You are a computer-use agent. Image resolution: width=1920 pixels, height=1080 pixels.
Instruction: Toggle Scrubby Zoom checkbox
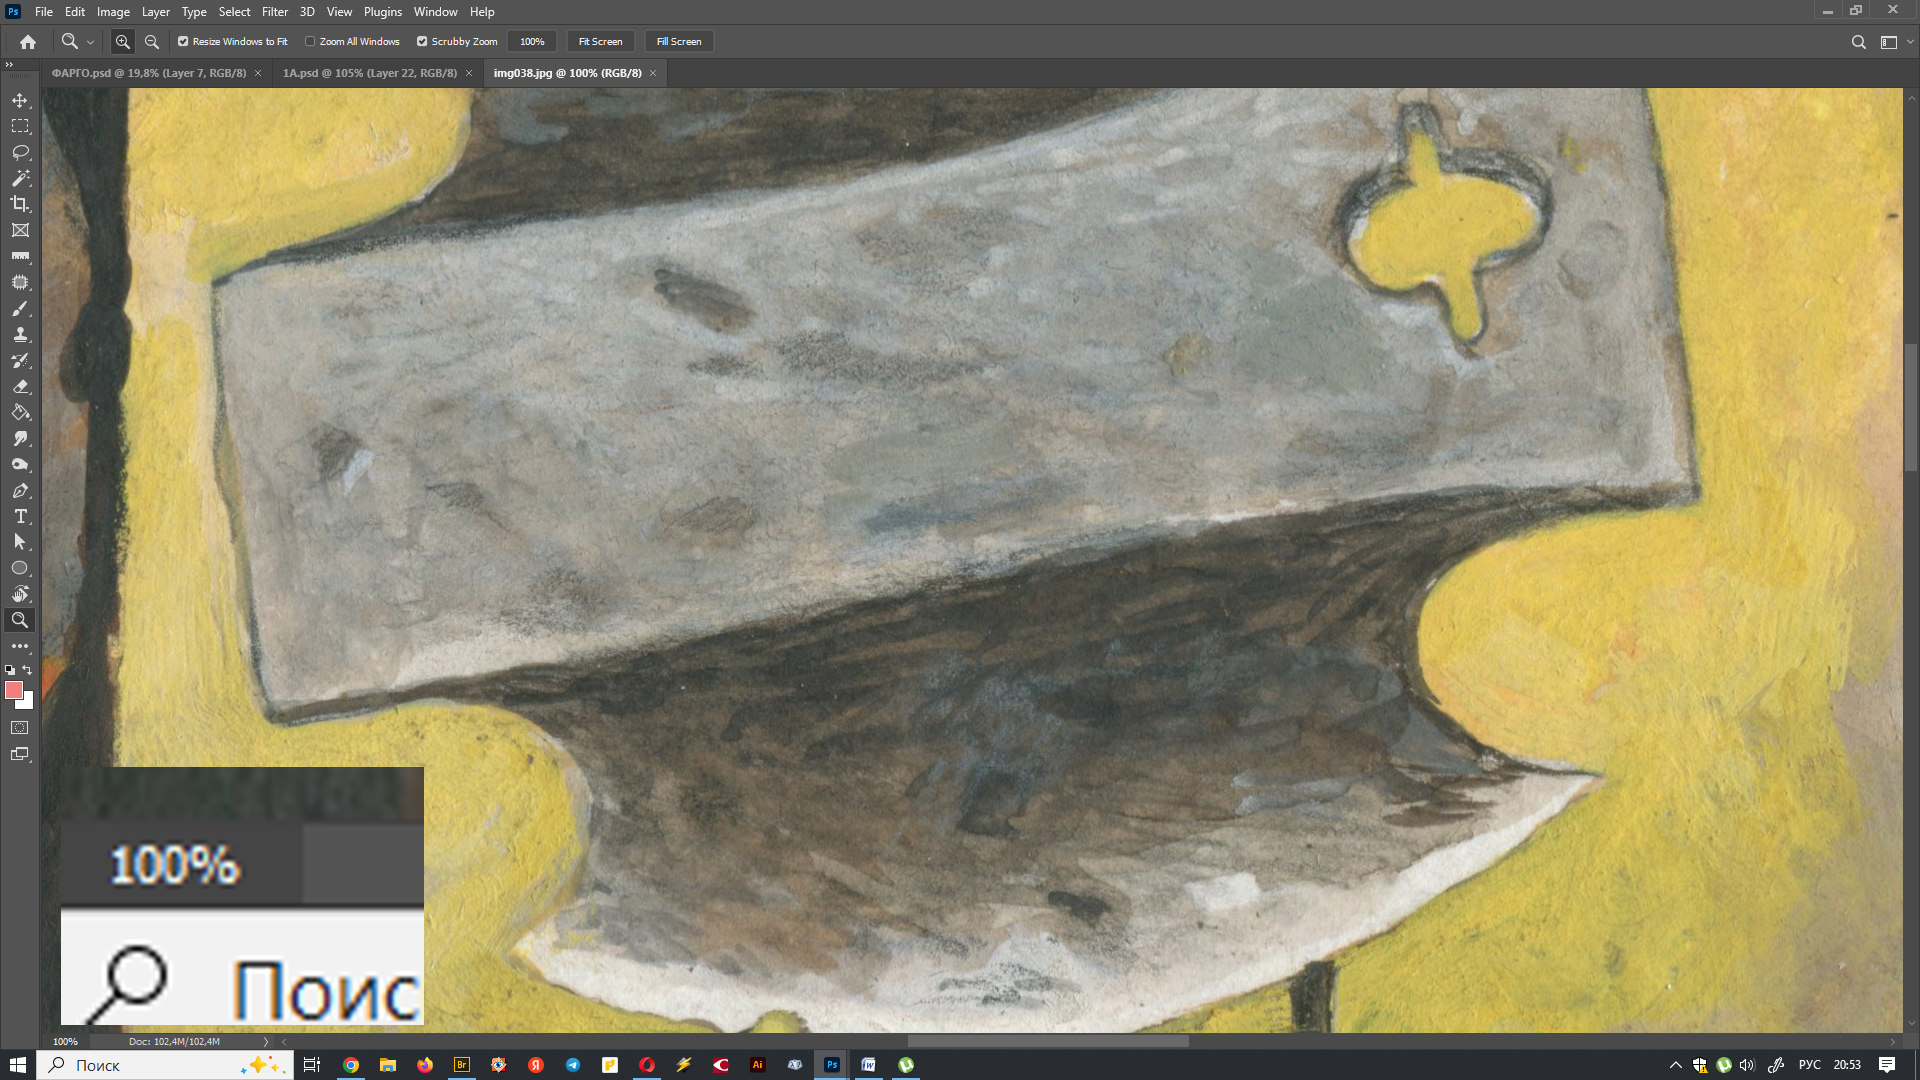pyautogui.click(x=422, y=42)
